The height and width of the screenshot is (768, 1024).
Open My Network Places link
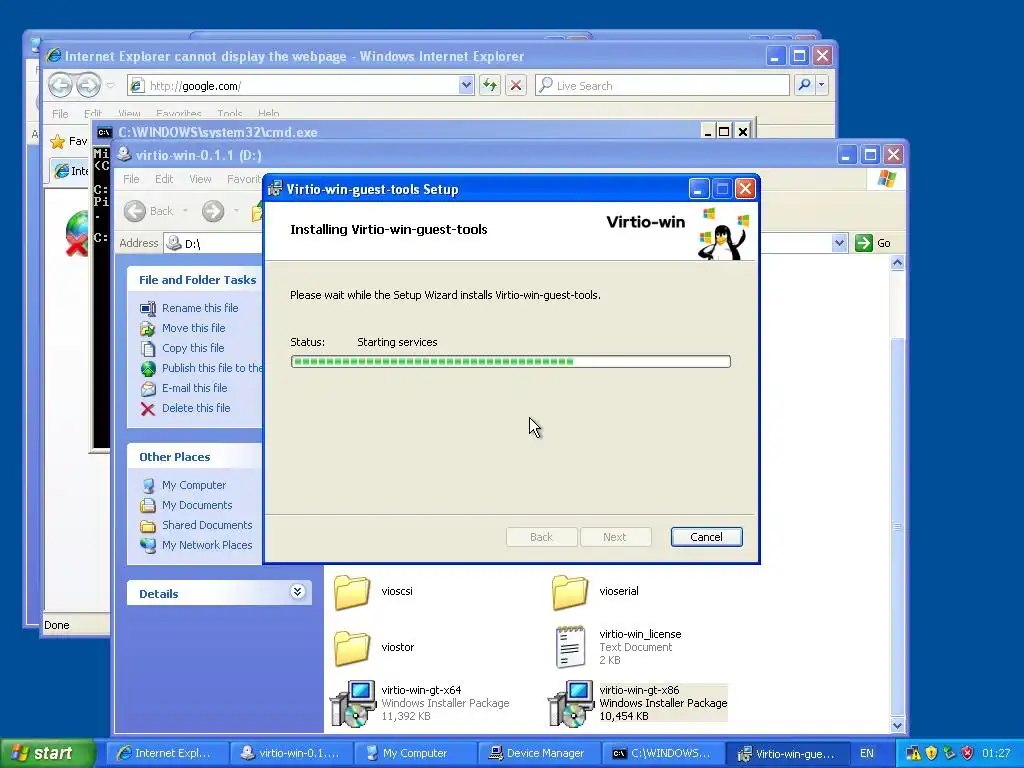point(207,545)
